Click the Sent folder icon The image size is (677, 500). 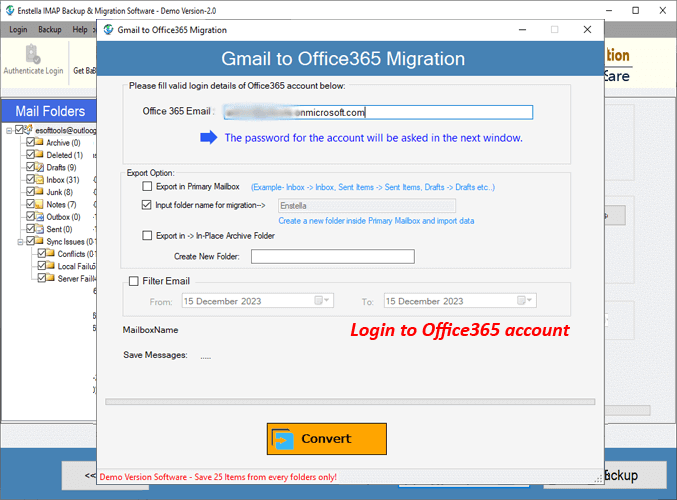coord(39,229)
